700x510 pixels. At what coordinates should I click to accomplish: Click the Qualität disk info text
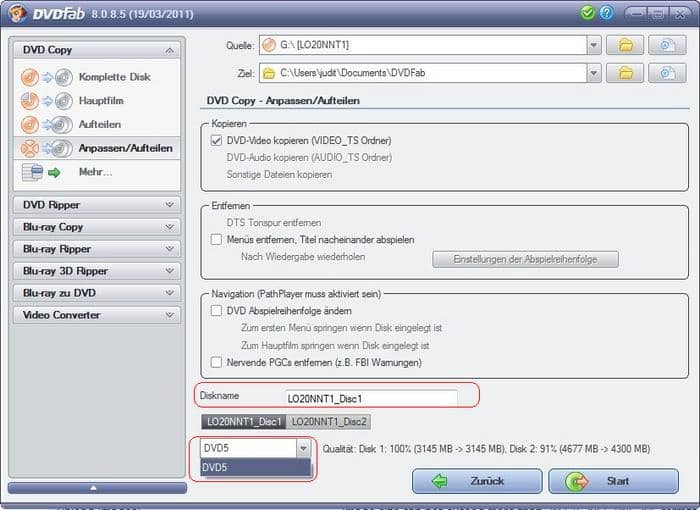(487, 449)
